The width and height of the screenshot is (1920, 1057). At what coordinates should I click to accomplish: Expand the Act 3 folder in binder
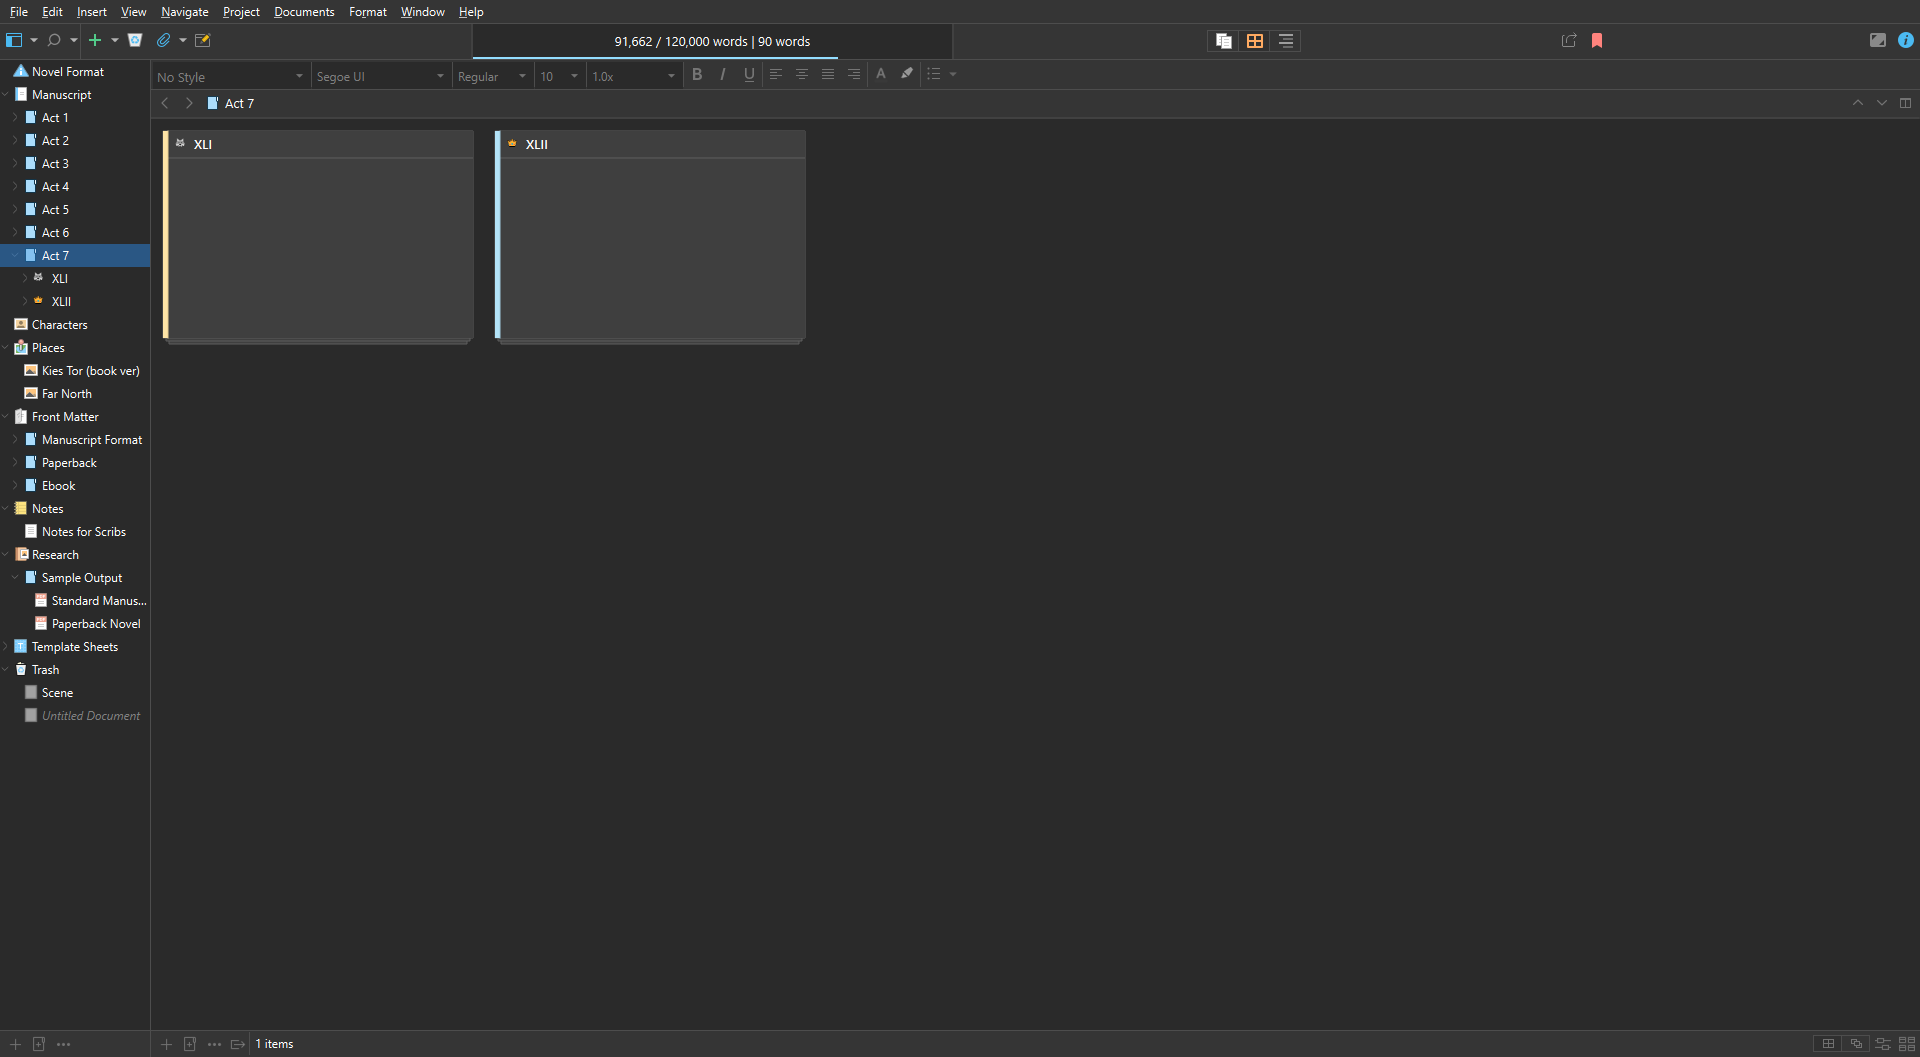(x=15, y=164)
